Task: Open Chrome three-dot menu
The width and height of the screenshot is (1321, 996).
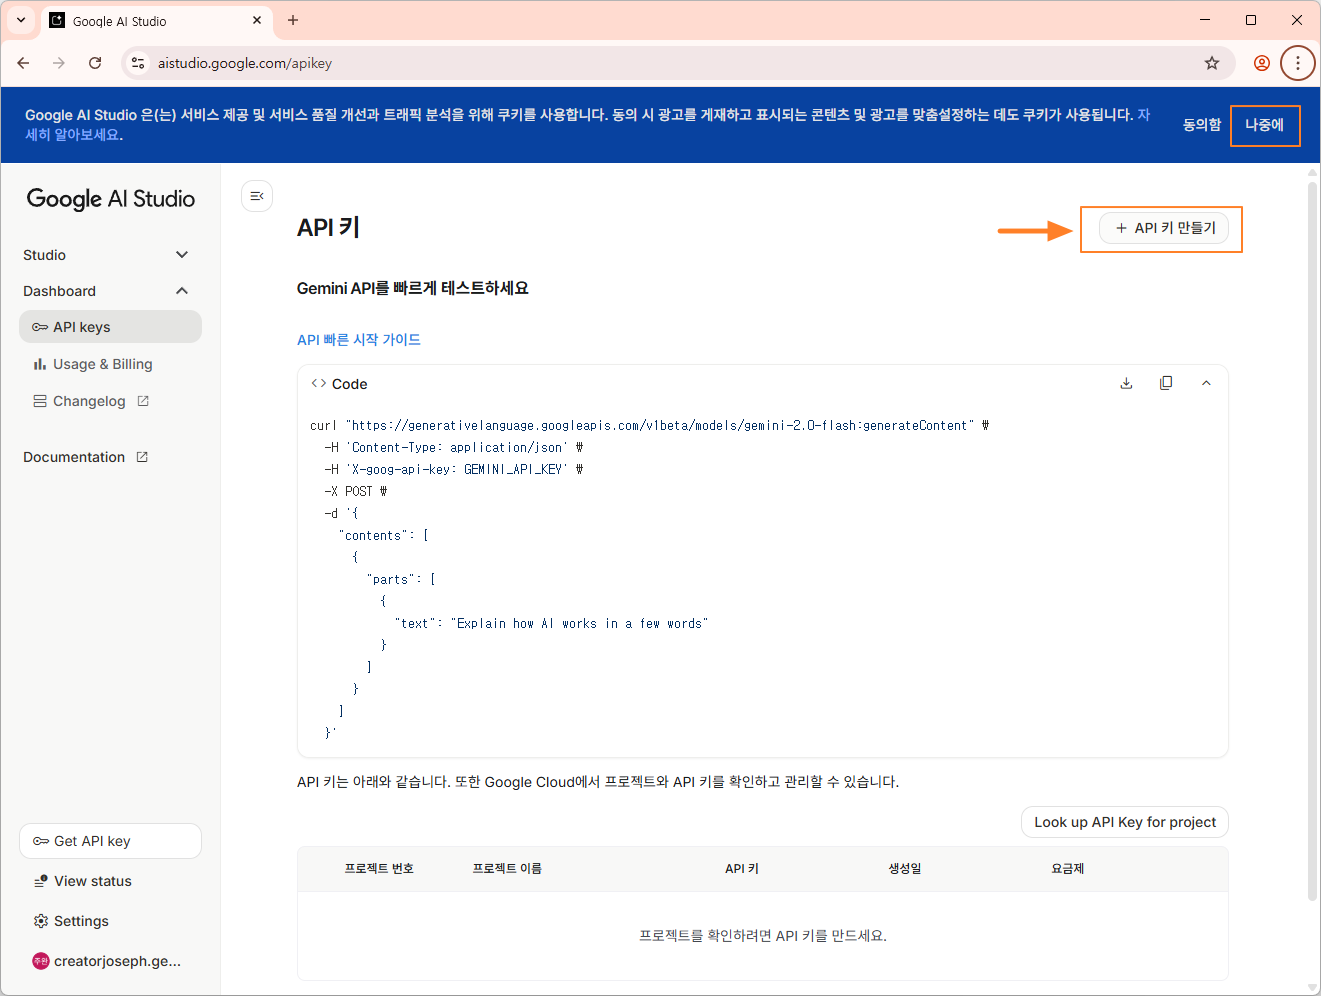Action: (1298, 63)
